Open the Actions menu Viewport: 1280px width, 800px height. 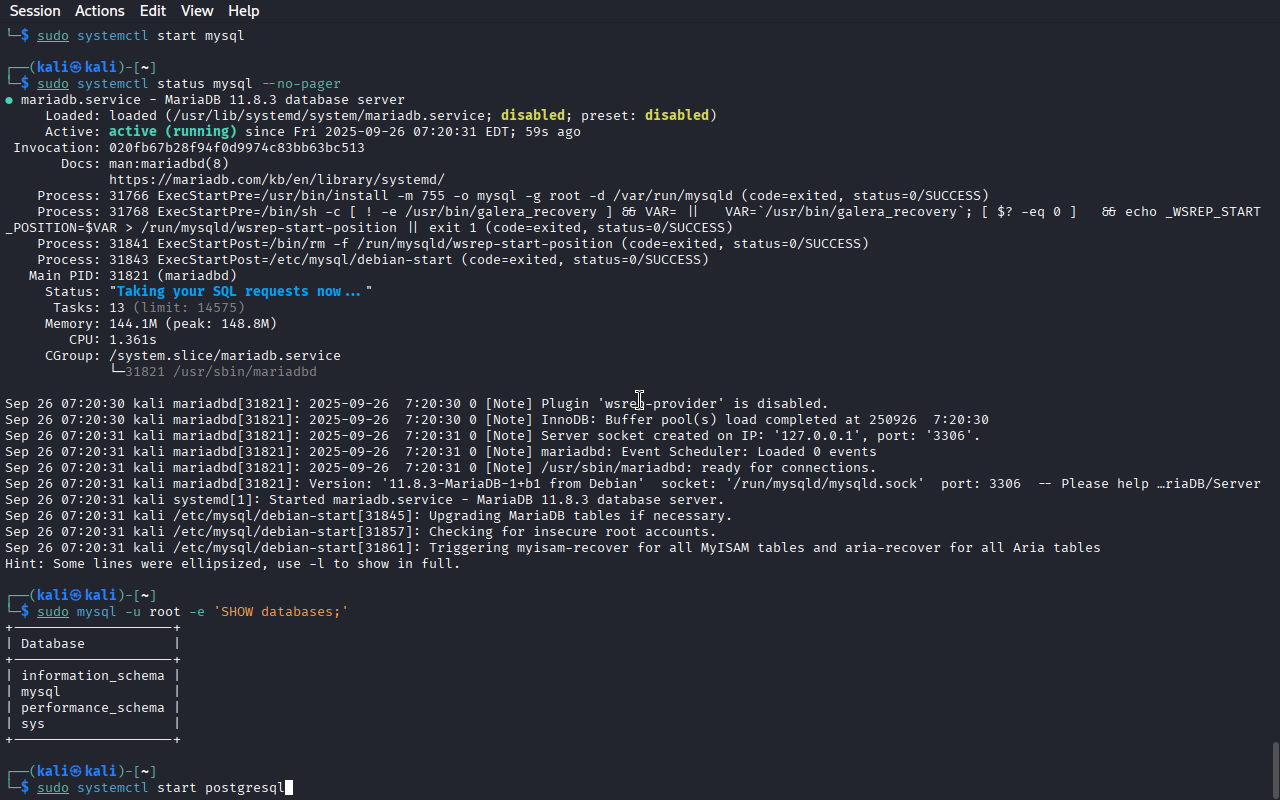[x=100, y=11]
